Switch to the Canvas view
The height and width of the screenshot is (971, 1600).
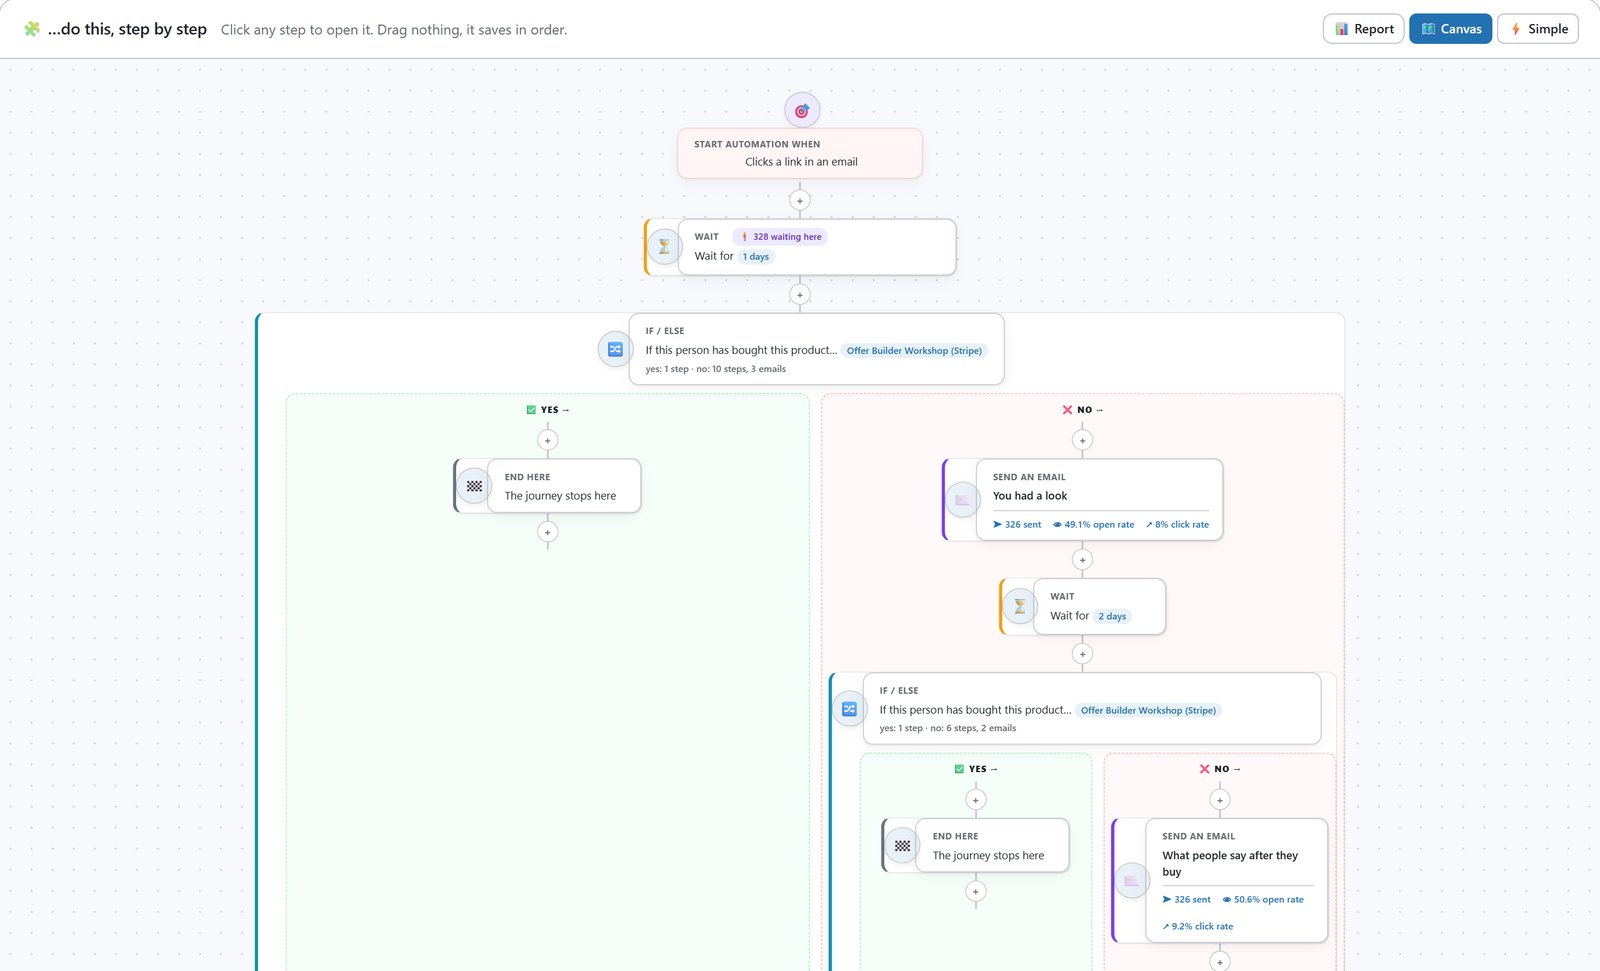pos(1451,29)
